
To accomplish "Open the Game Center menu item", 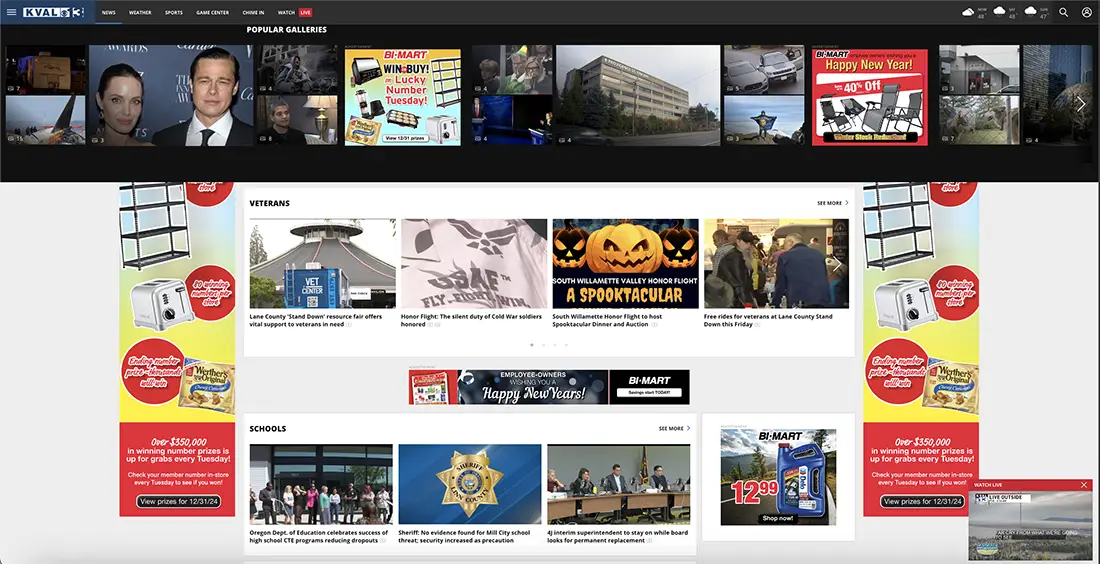I will (213, 13).
